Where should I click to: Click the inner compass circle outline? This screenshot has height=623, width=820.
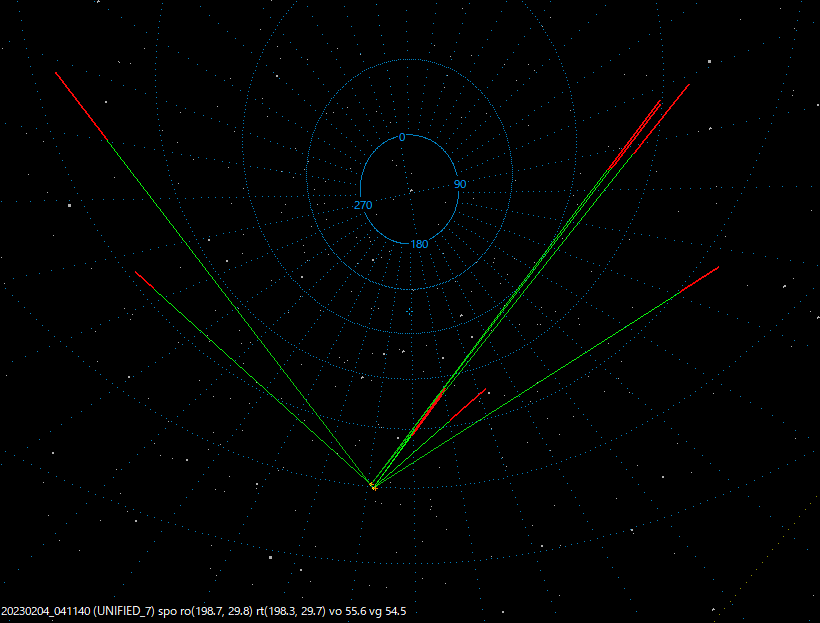412,135
